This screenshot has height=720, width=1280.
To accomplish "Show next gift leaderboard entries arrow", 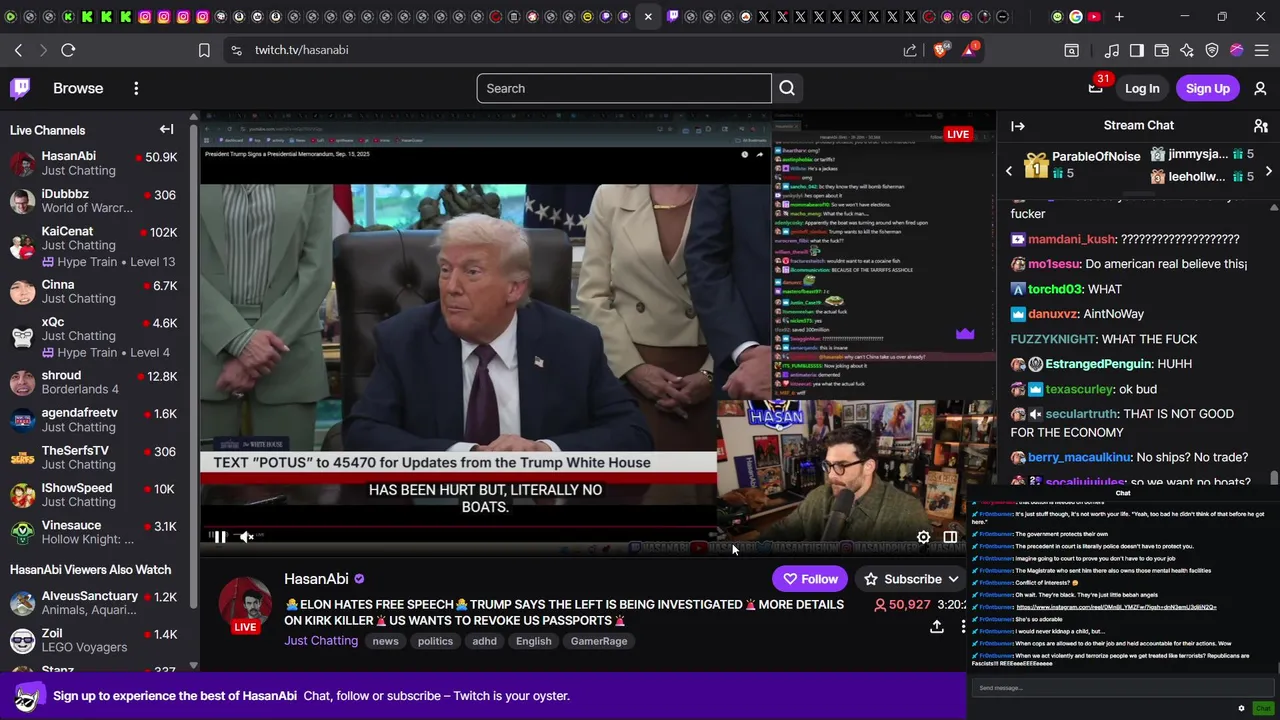I will (x=1268, y=171).
